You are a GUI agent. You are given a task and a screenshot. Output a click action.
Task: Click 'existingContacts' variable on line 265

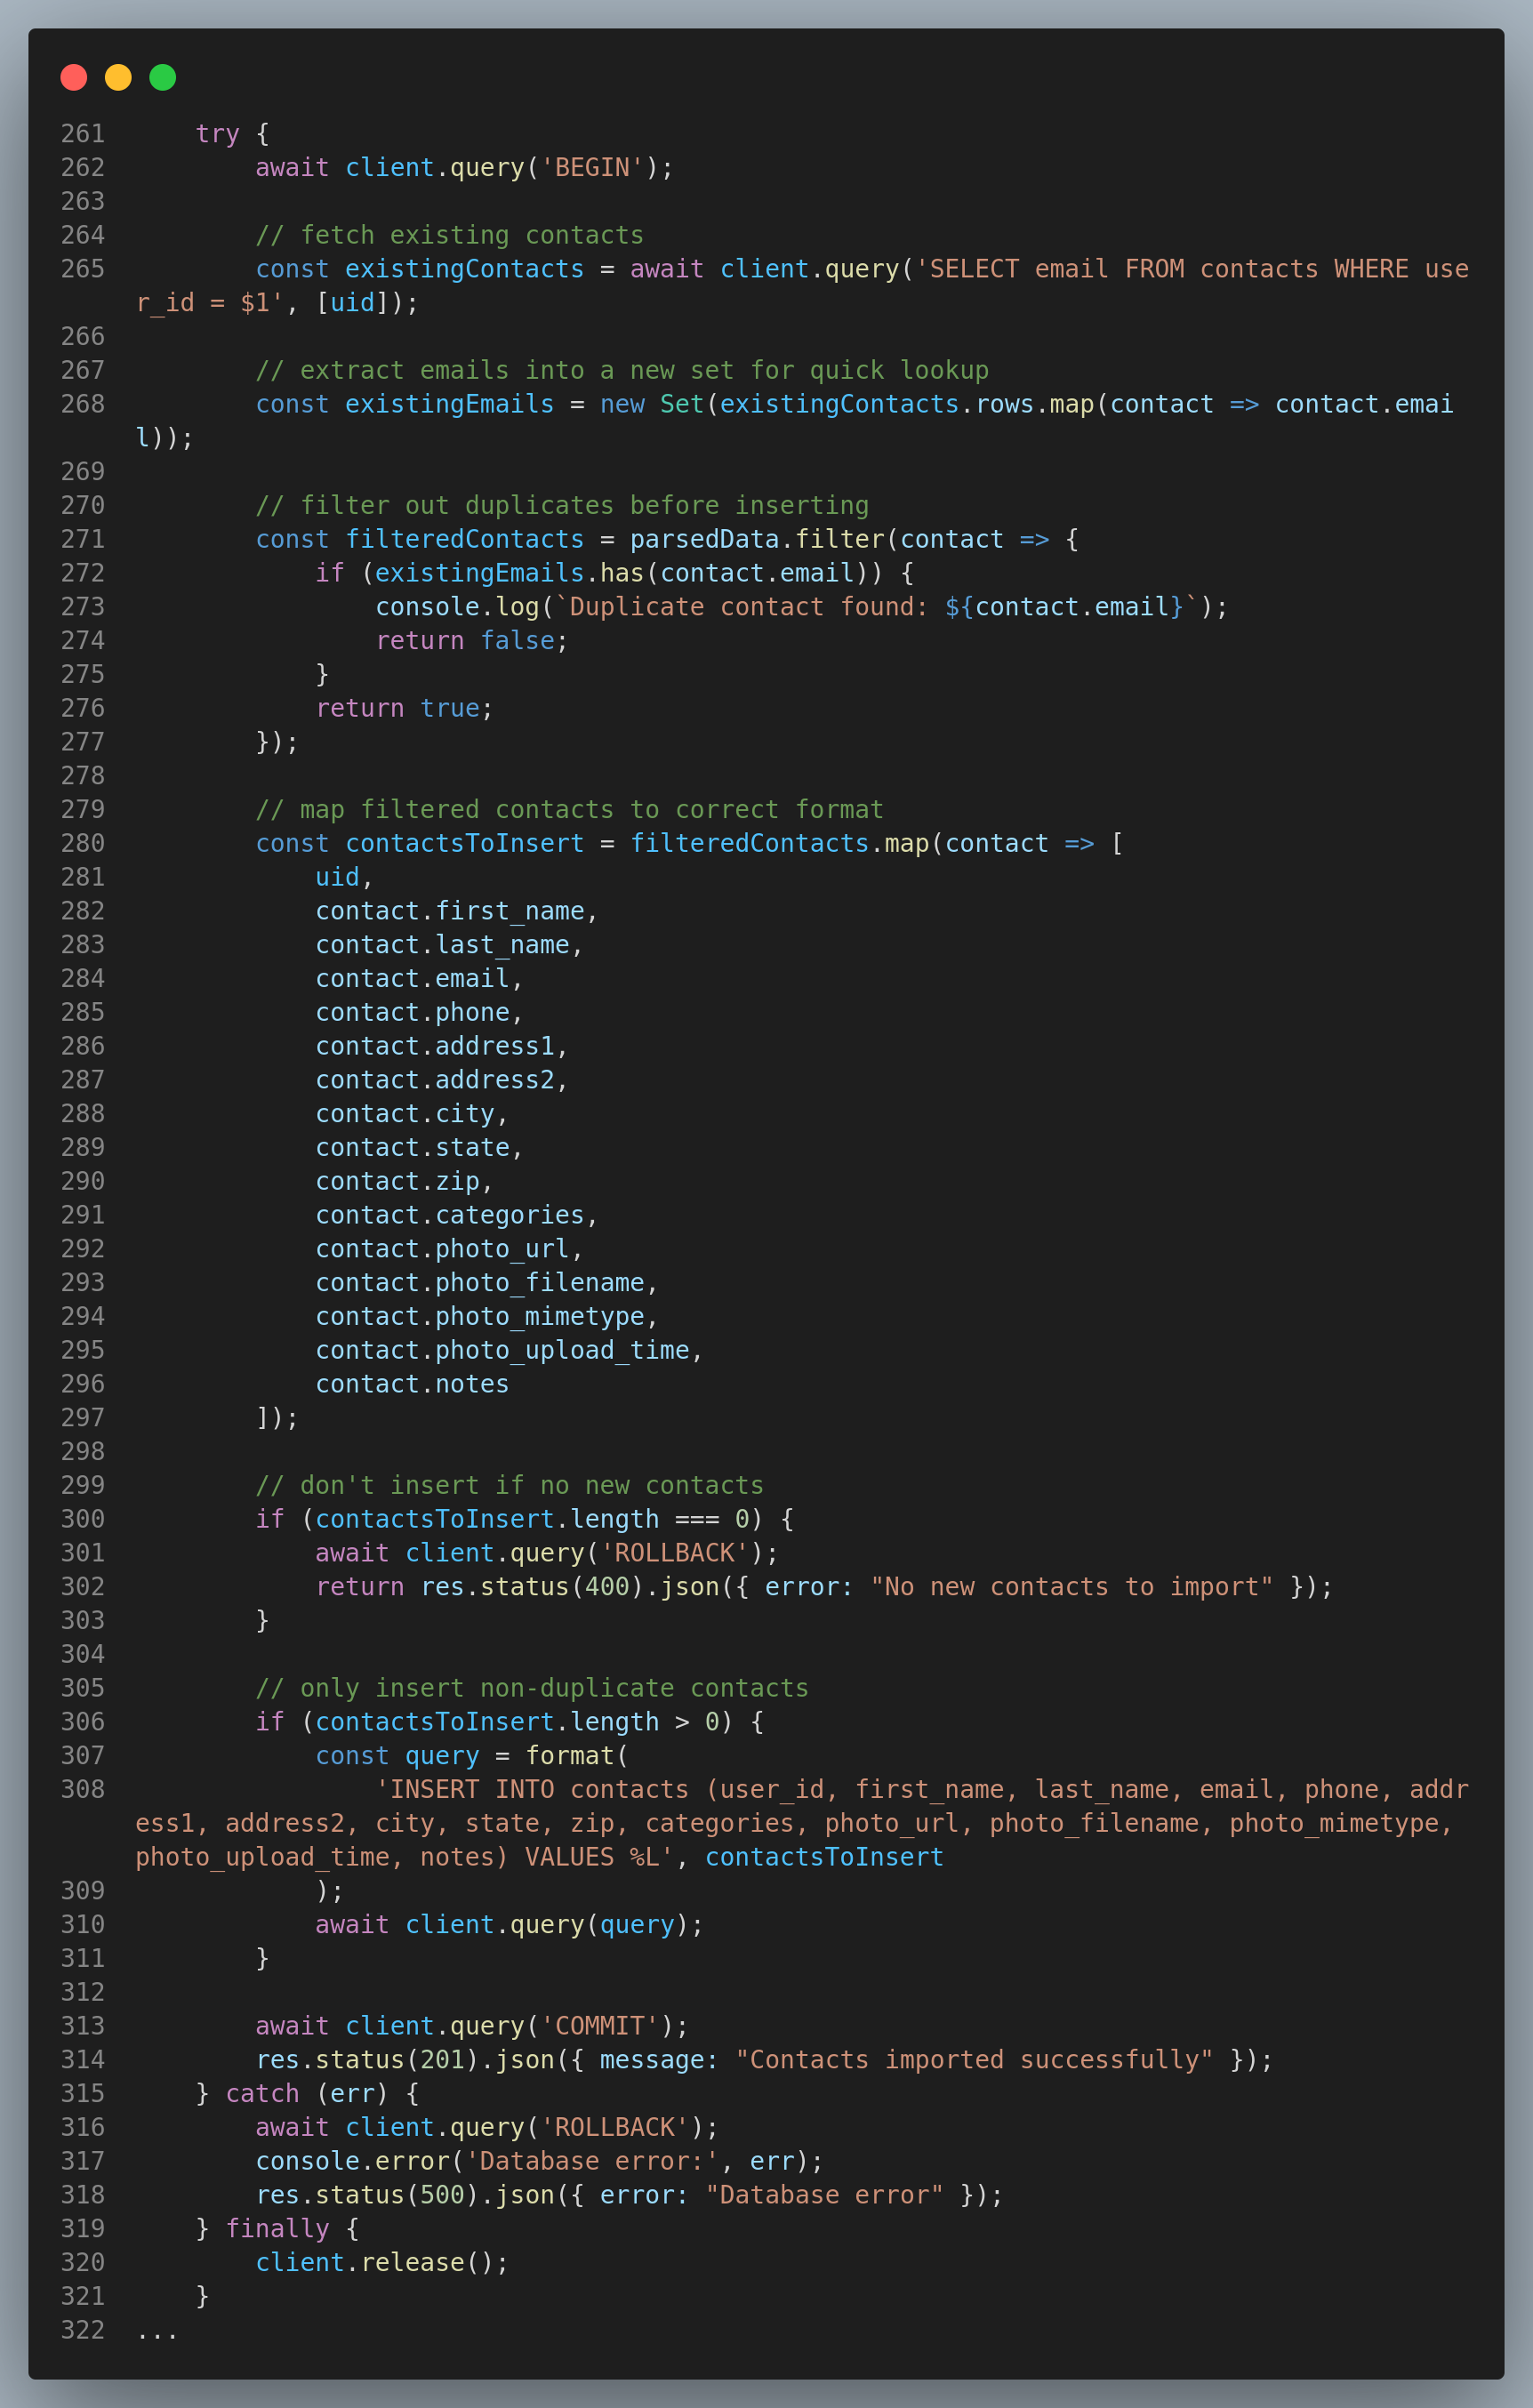[465, 269]
